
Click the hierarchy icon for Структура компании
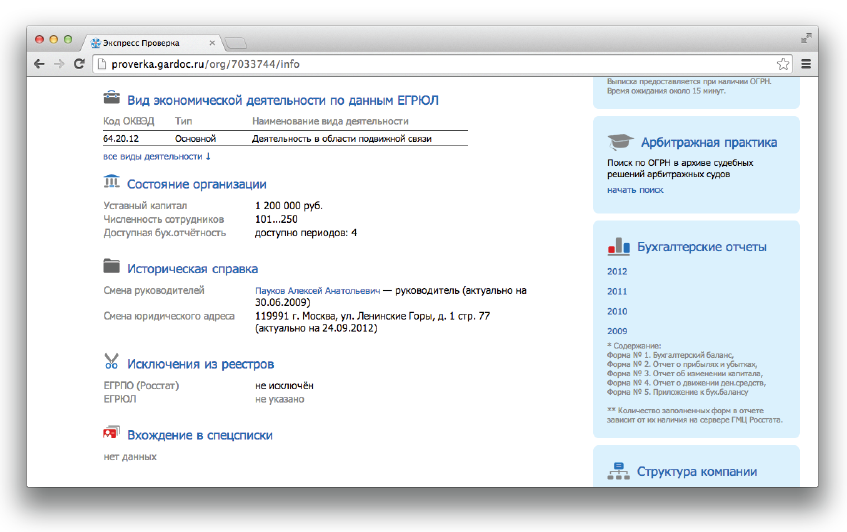(x=618, y=471)
